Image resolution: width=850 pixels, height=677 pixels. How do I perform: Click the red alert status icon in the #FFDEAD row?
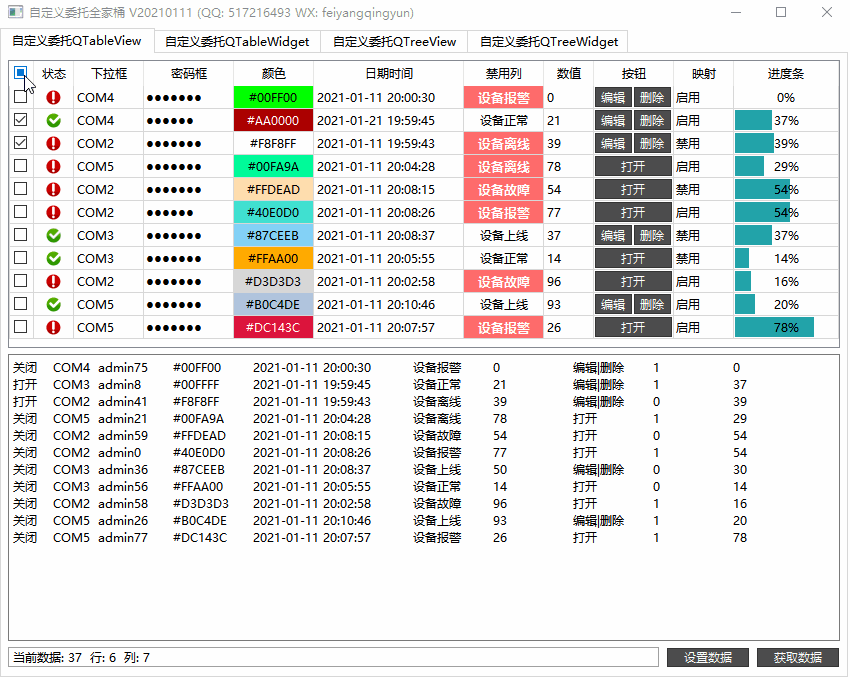coord(53,190)
